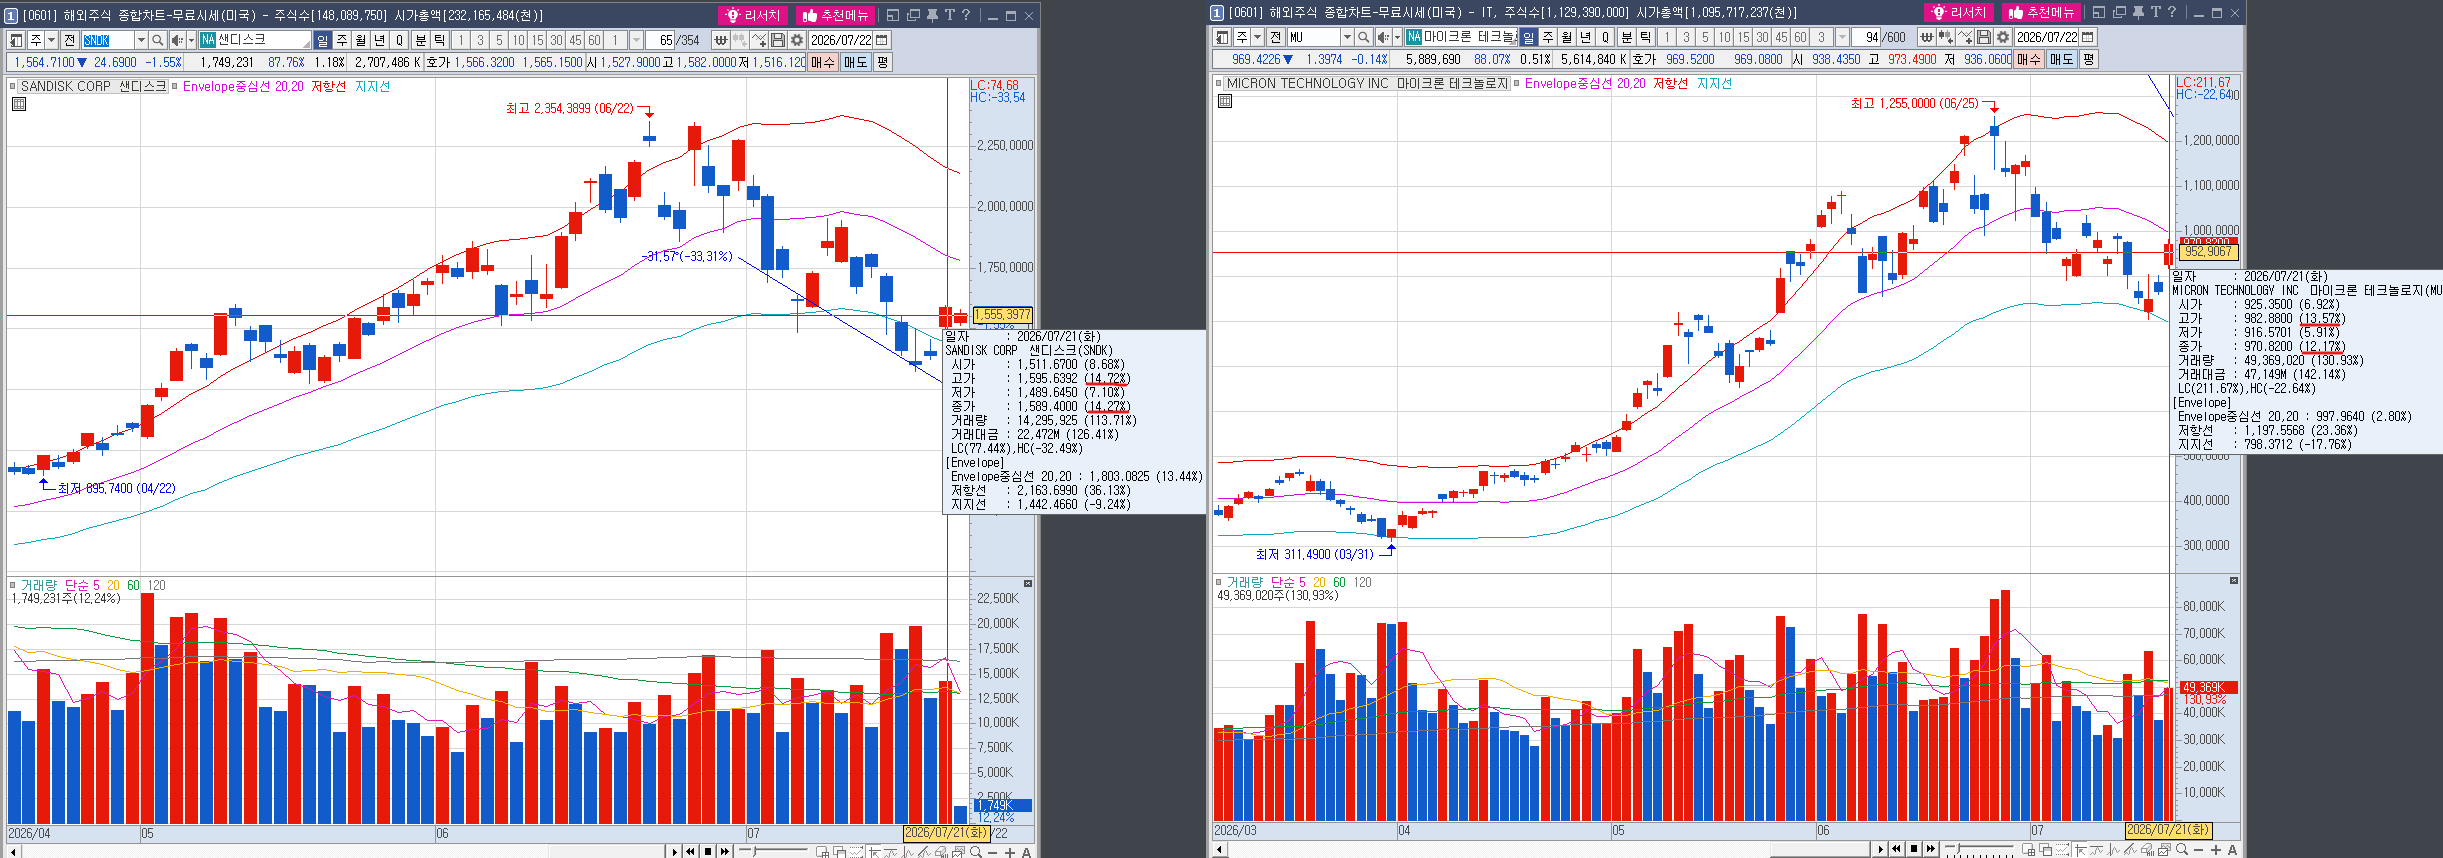The width and height of the screenshot is (2443, 858).
Task: Click the symbol search magnifier in Micron window
Action: [1363, 37]
